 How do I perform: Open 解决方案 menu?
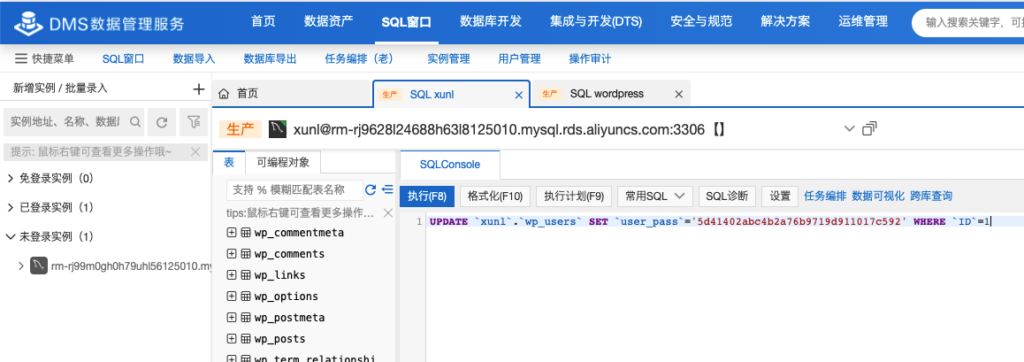pos(785,21)
